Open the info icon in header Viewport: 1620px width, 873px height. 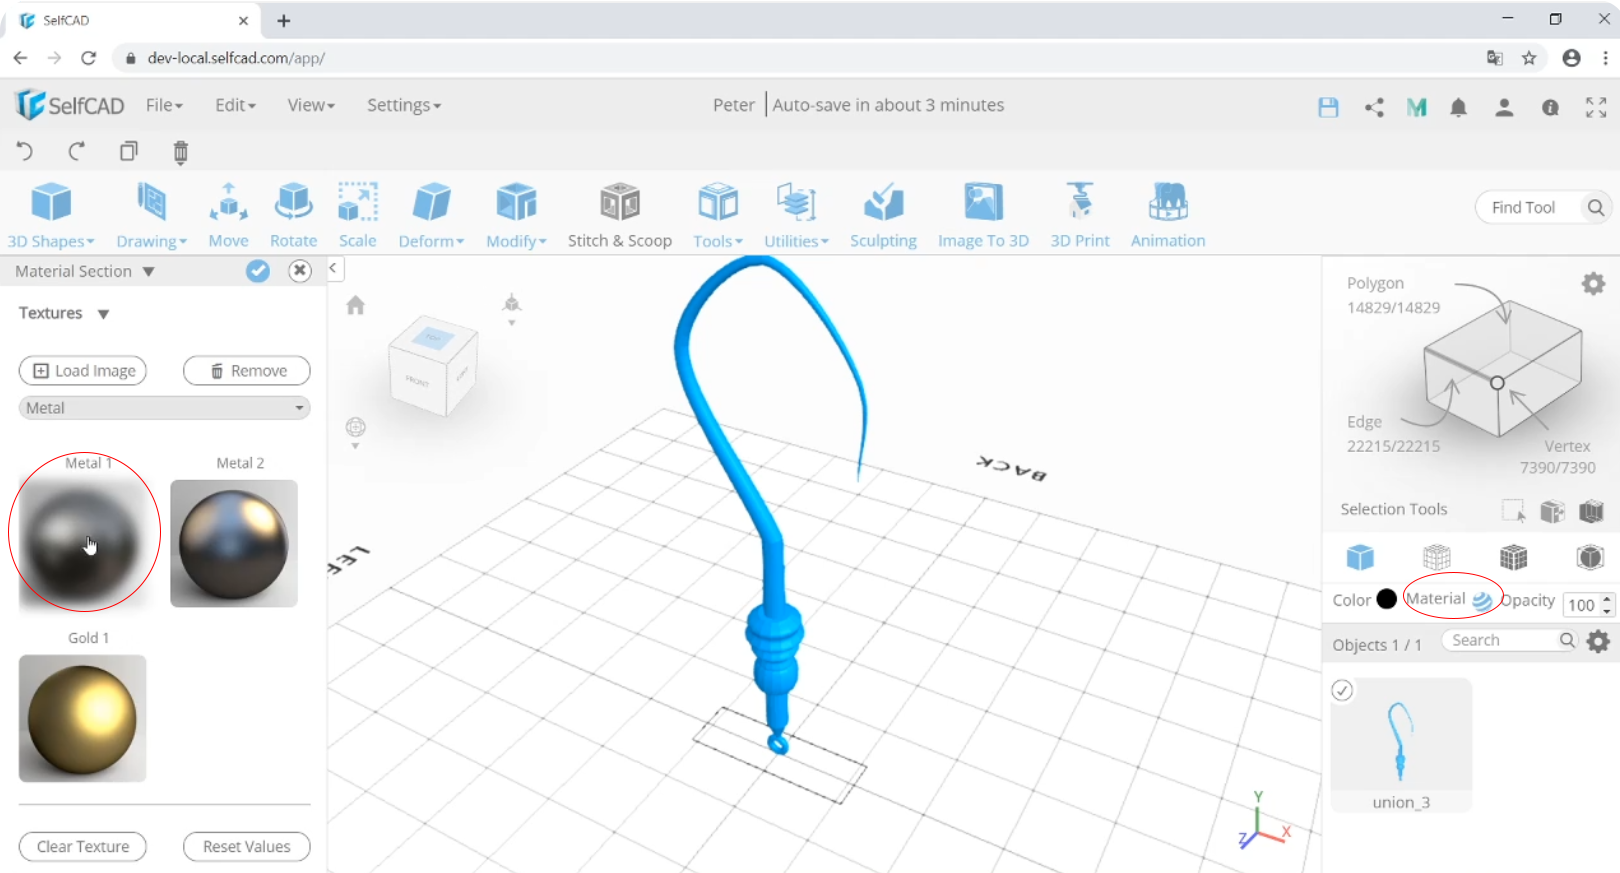click(x=1550, y=107)
